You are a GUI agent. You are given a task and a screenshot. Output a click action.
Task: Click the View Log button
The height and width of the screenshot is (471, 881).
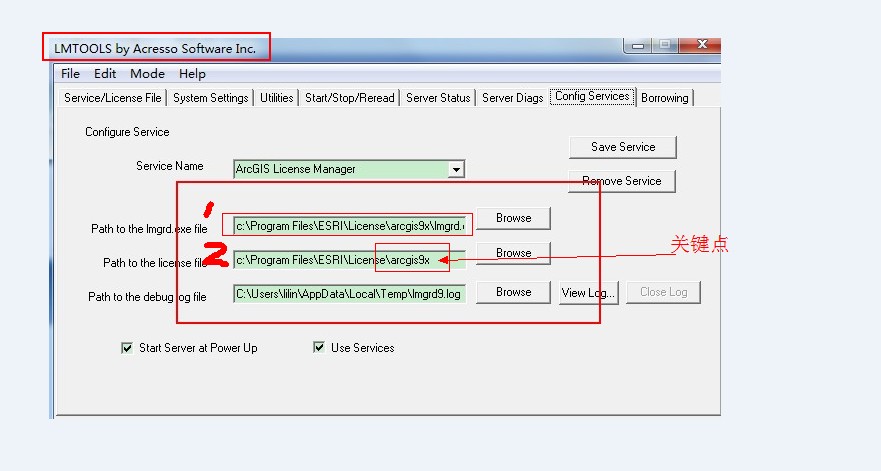(x=588, y=293)
